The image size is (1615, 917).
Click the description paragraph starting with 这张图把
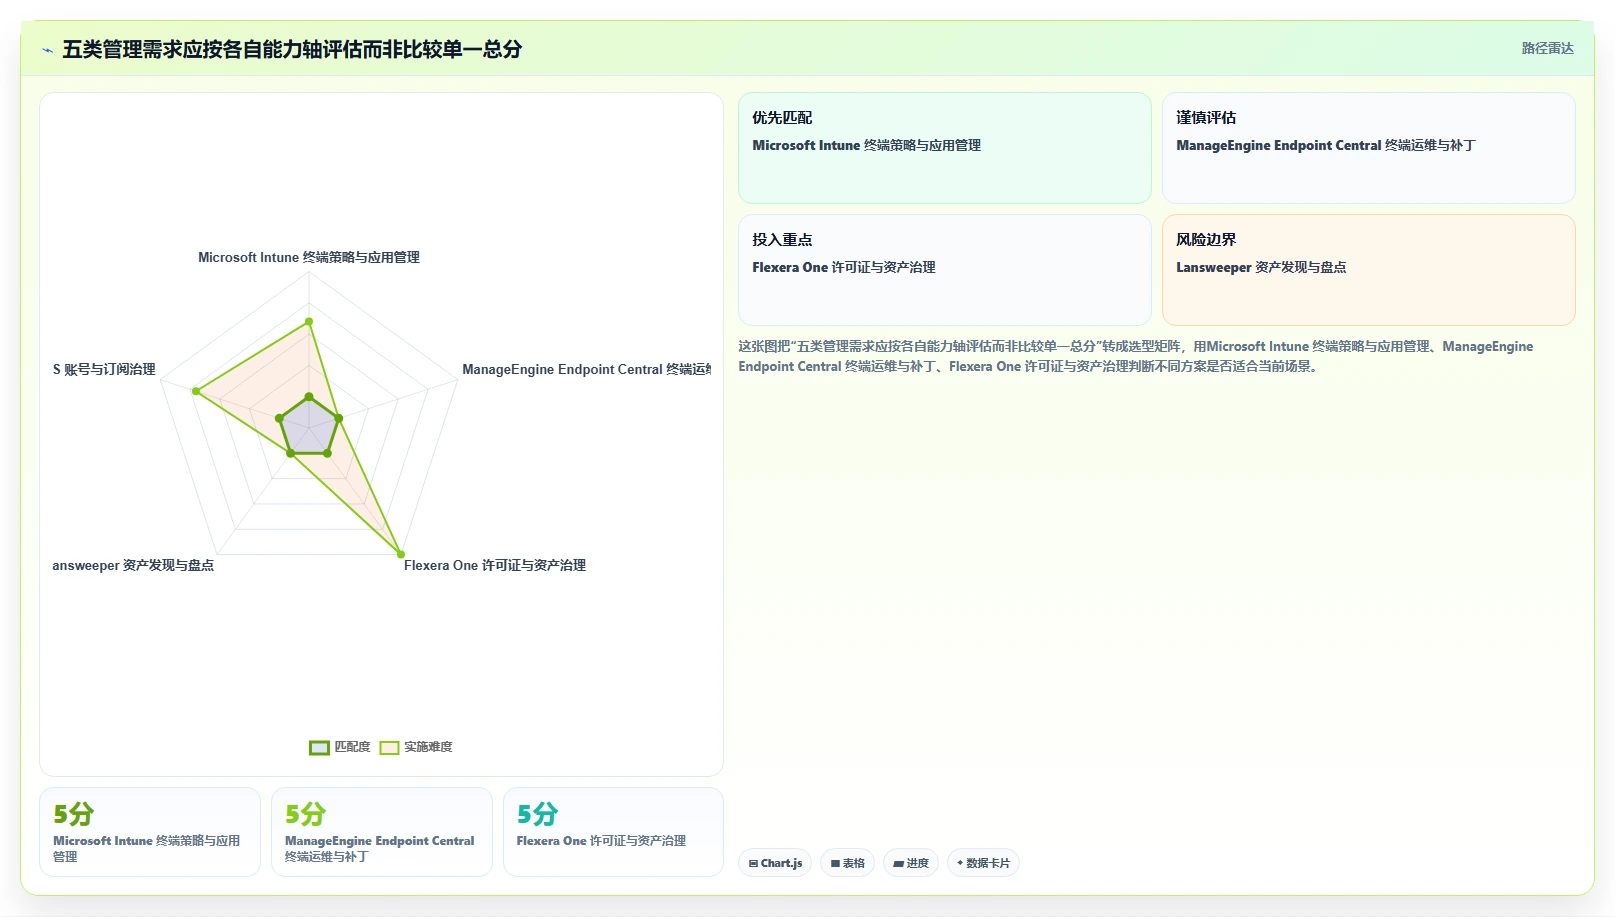1136,356
